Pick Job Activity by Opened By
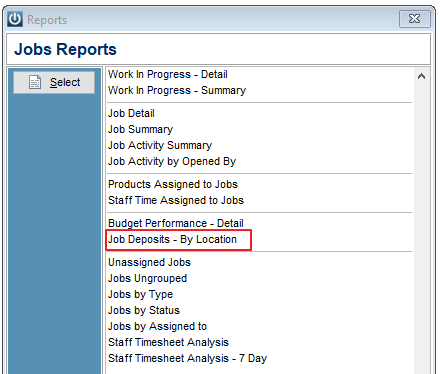The image size is (440, 374). [172, 161]
